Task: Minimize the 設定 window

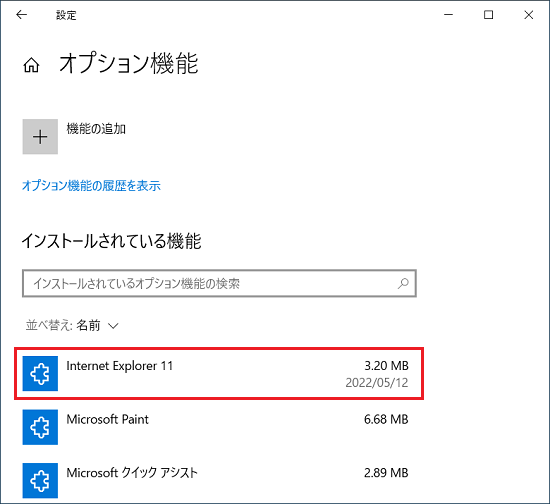Action: tap(449, 15)
